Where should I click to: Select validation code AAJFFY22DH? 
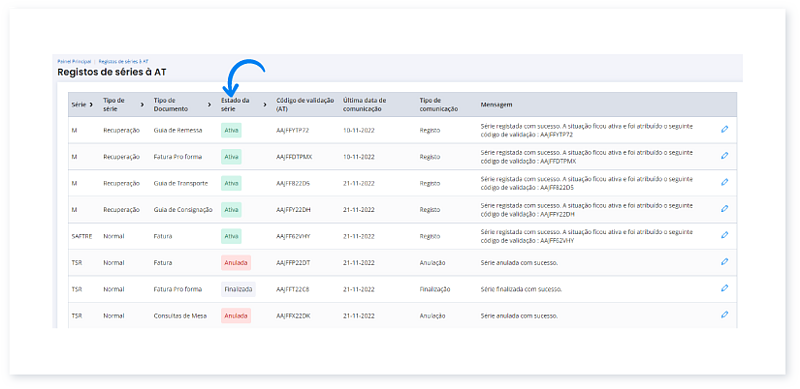tap(293, 210)
